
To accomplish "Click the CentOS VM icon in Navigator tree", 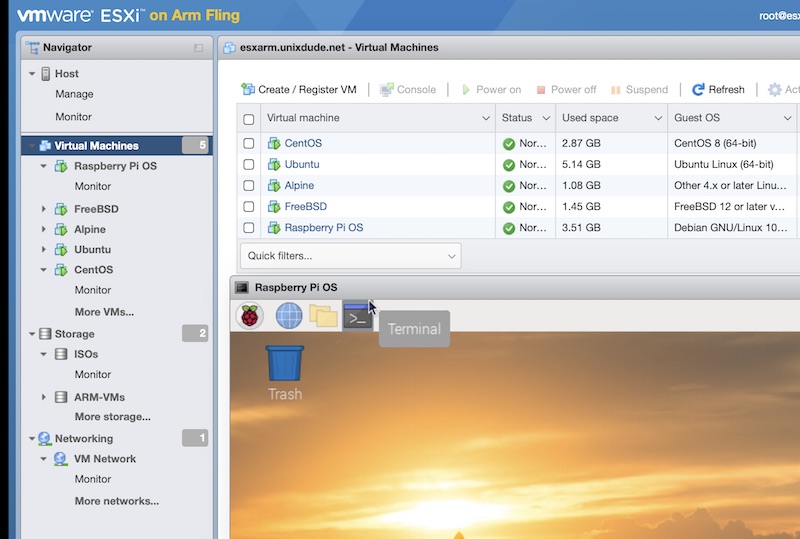I will [x=61, y=270].
